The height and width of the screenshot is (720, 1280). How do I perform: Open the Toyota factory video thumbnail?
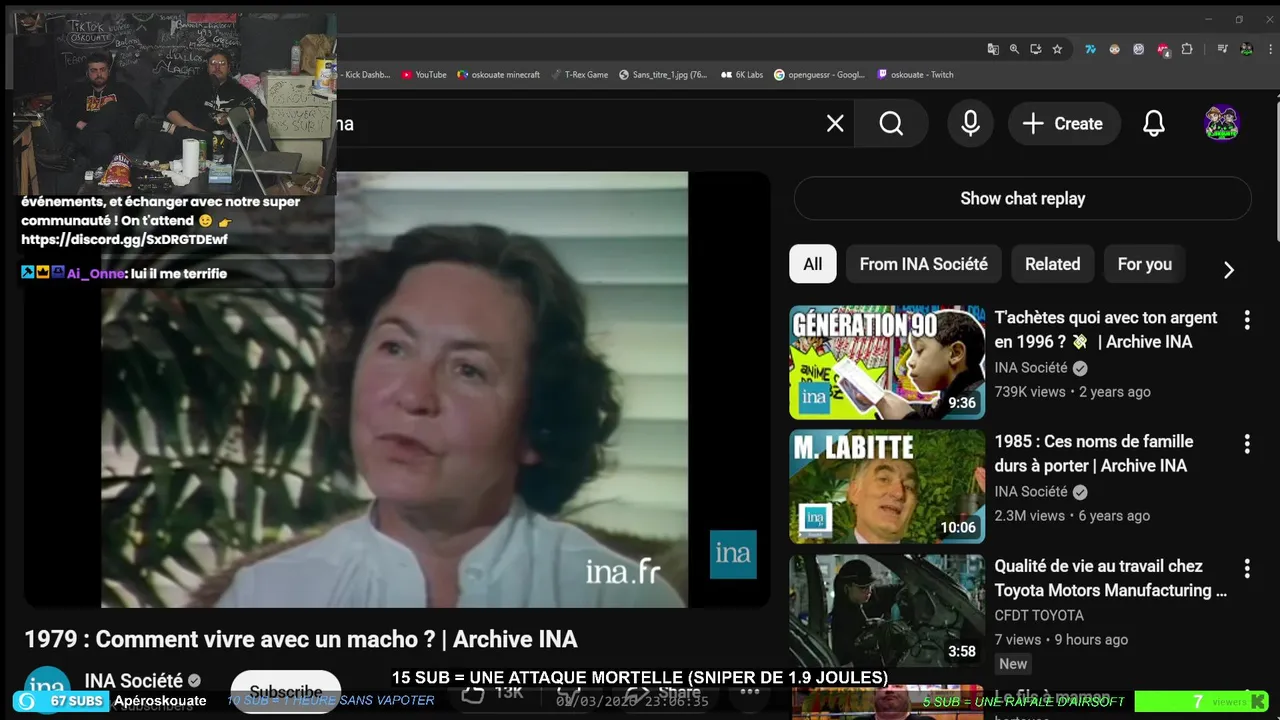pos(887,610)
